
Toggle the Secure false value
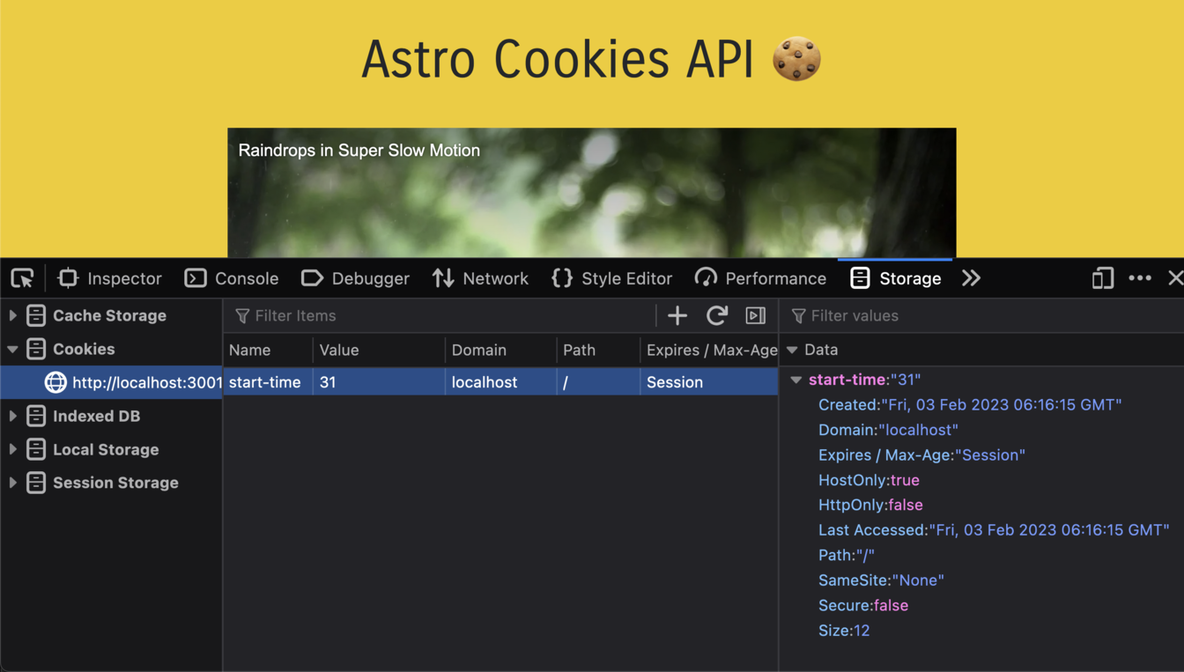890,605
